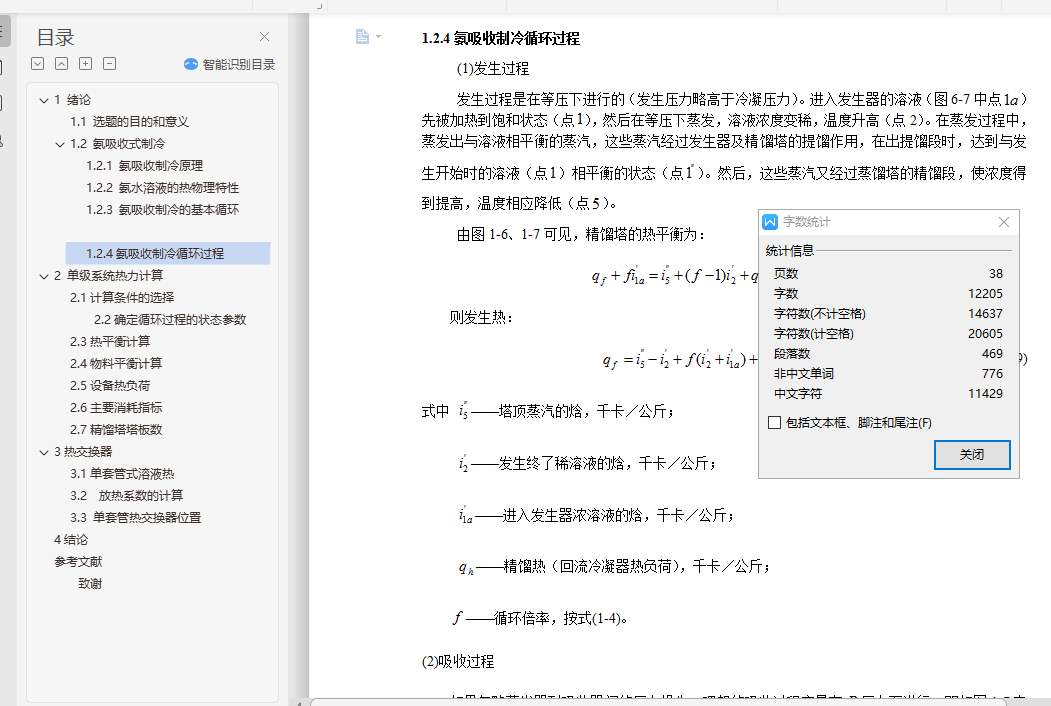This screenshot has height=706, width=1051.
Task: Click the horizontal scrollbar below the document
Action: (657, 702)
